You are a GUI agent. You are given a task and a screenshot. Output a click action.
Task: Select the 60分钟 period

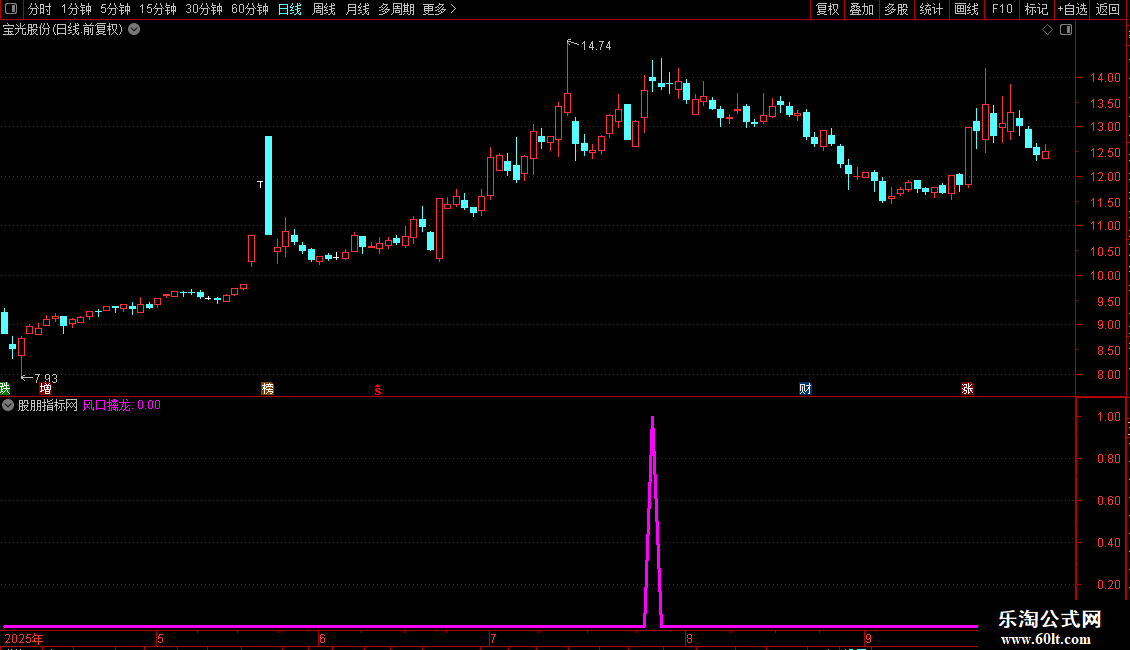250,9
